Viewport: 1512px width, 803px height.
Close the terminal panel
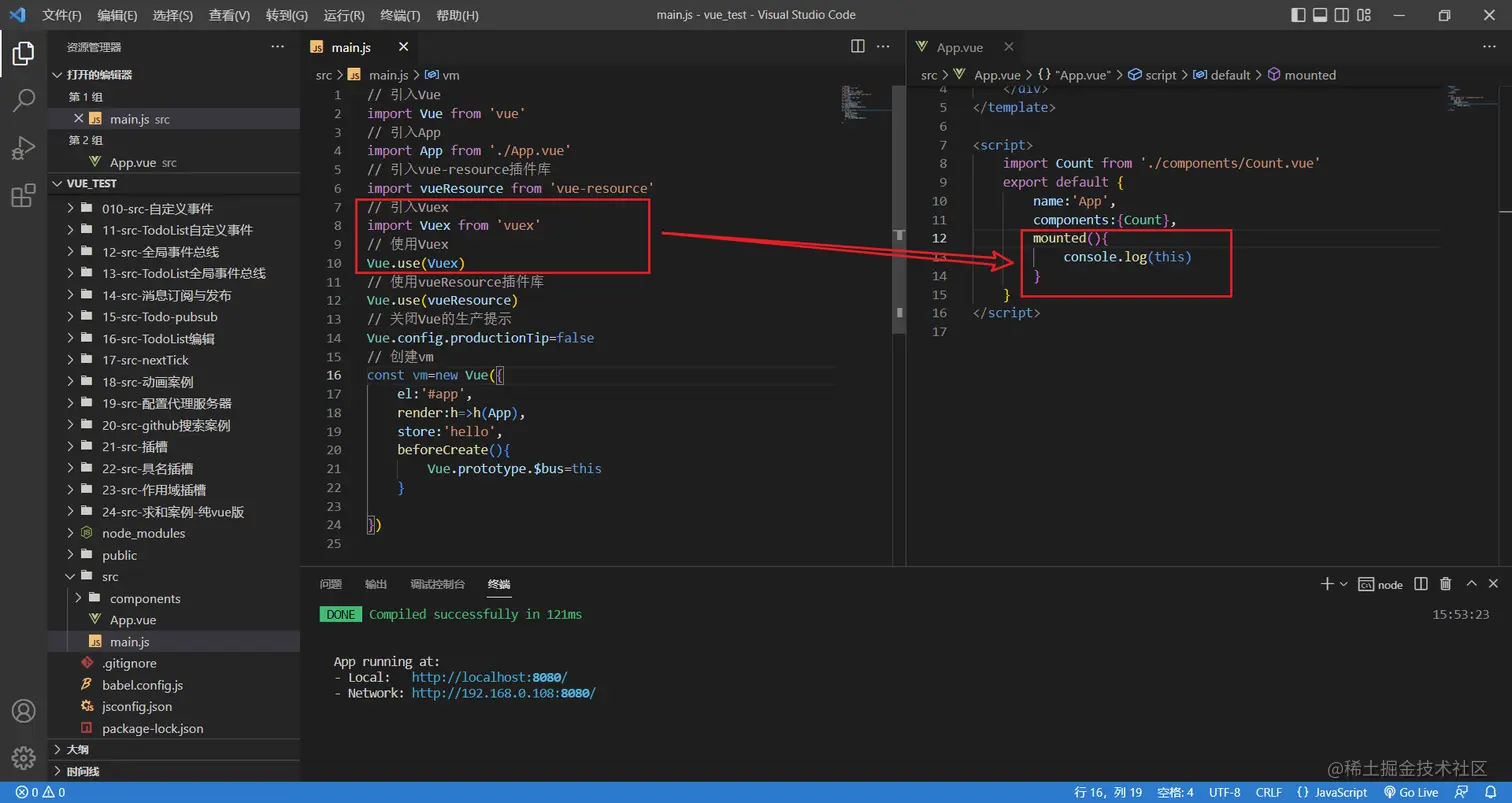1494,584
